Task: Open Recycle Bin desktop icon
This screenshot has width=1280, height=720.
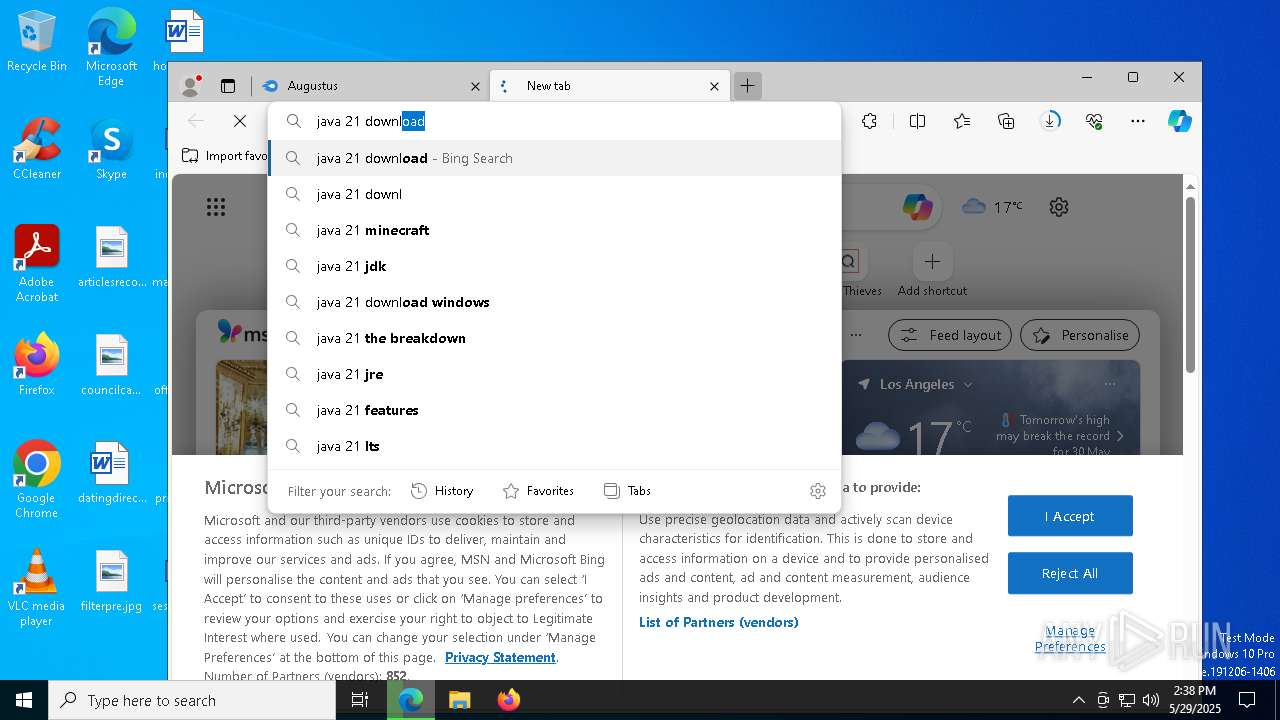Action: click(37, 41)
